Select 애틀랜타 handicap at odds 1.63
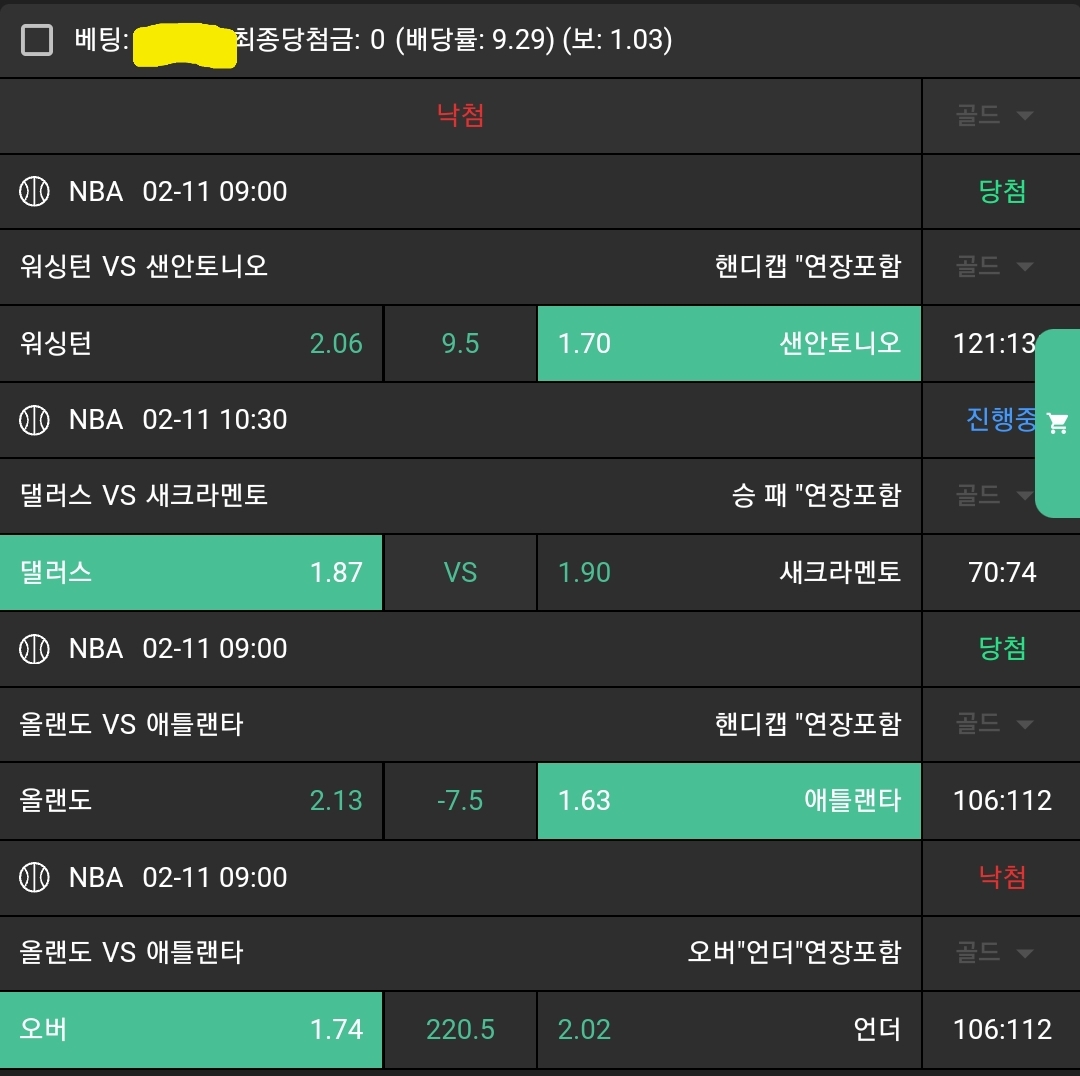The image size is (1080, 1076). click(729, 801)
